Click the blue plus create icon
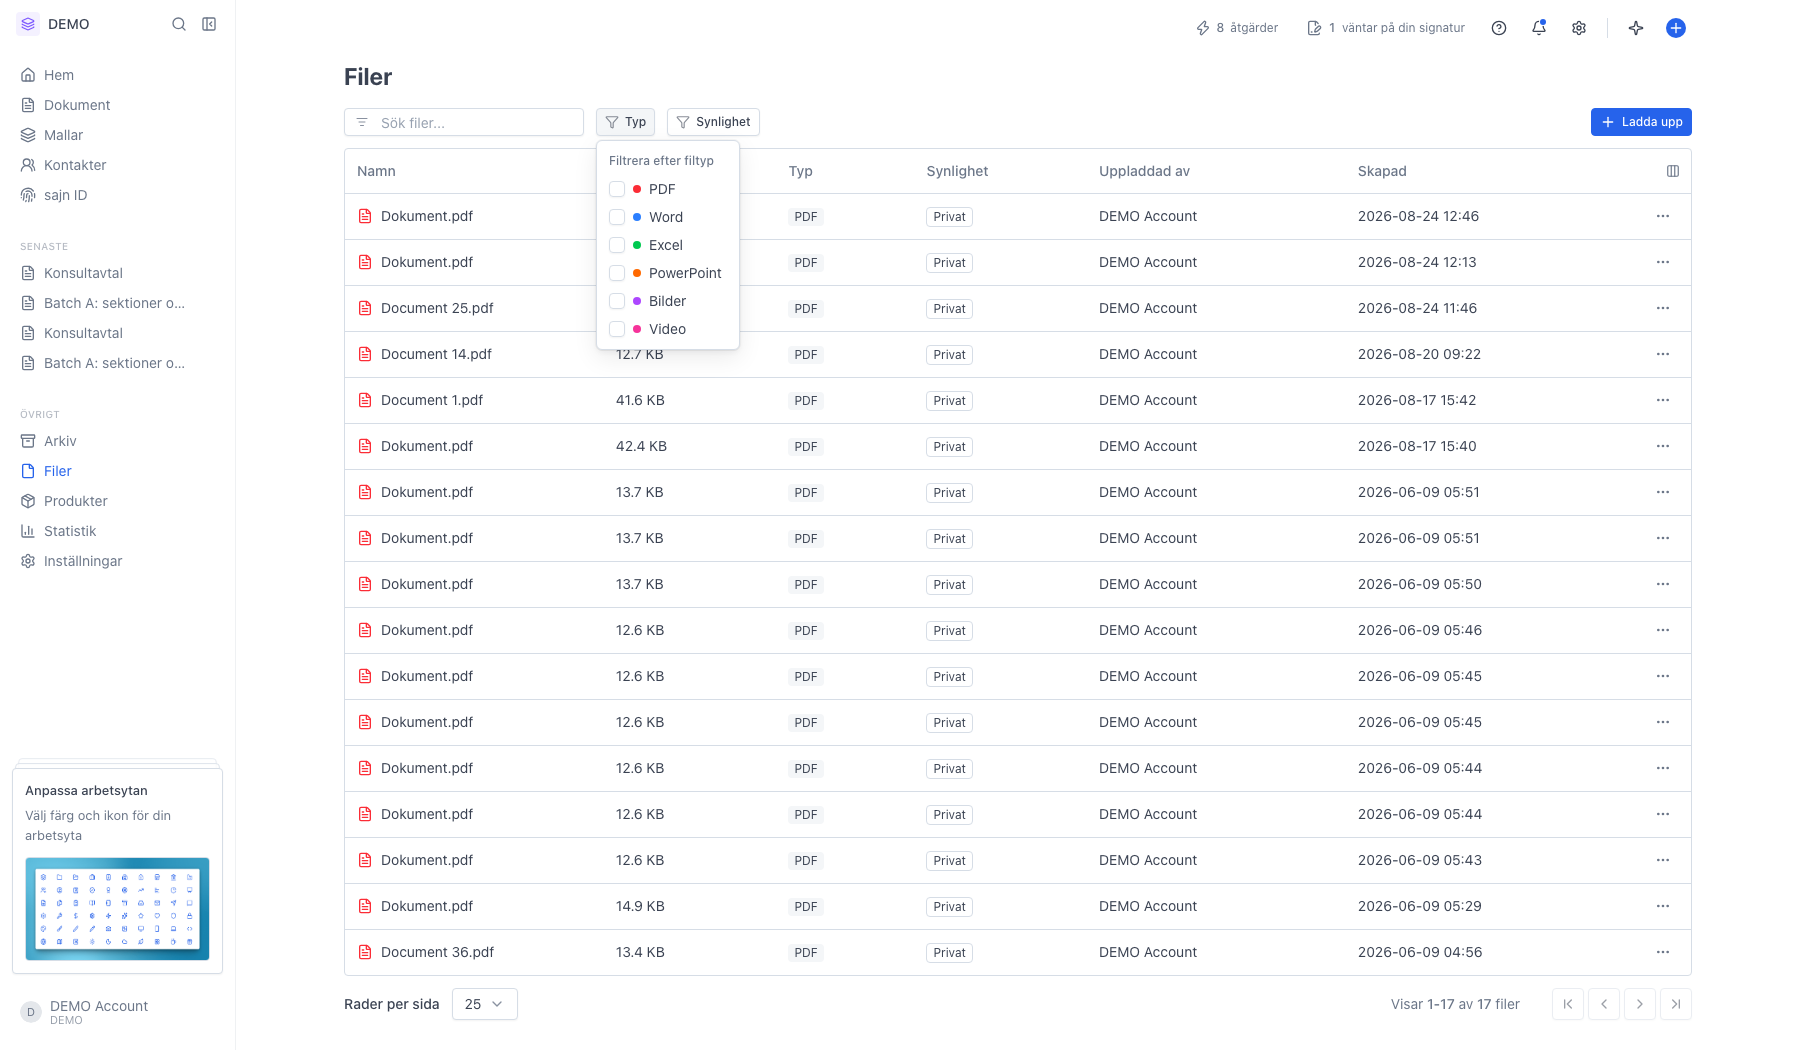 [x=1676, y=28]
